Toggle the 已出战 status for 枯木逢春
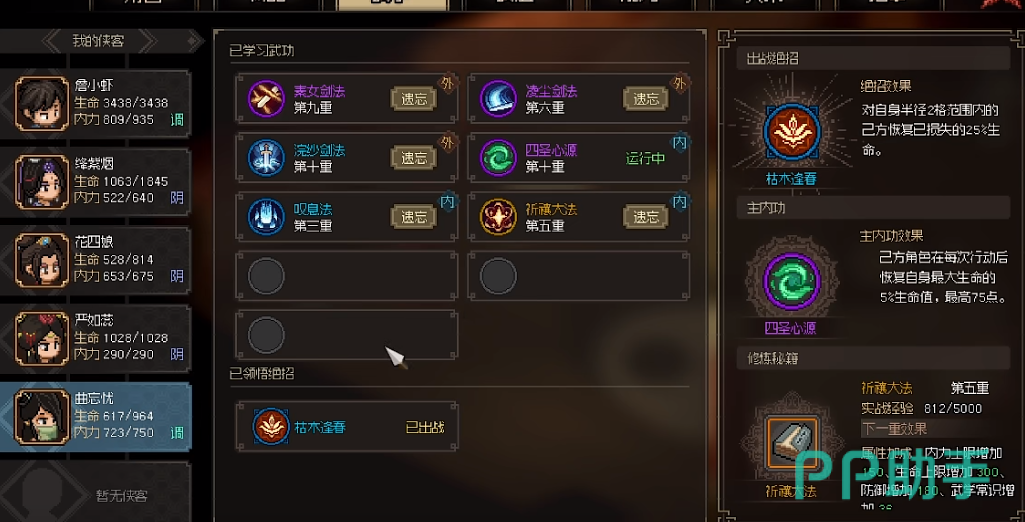Image resolution: width=1025 pixels, height=522 pixels. pos(425,427)
